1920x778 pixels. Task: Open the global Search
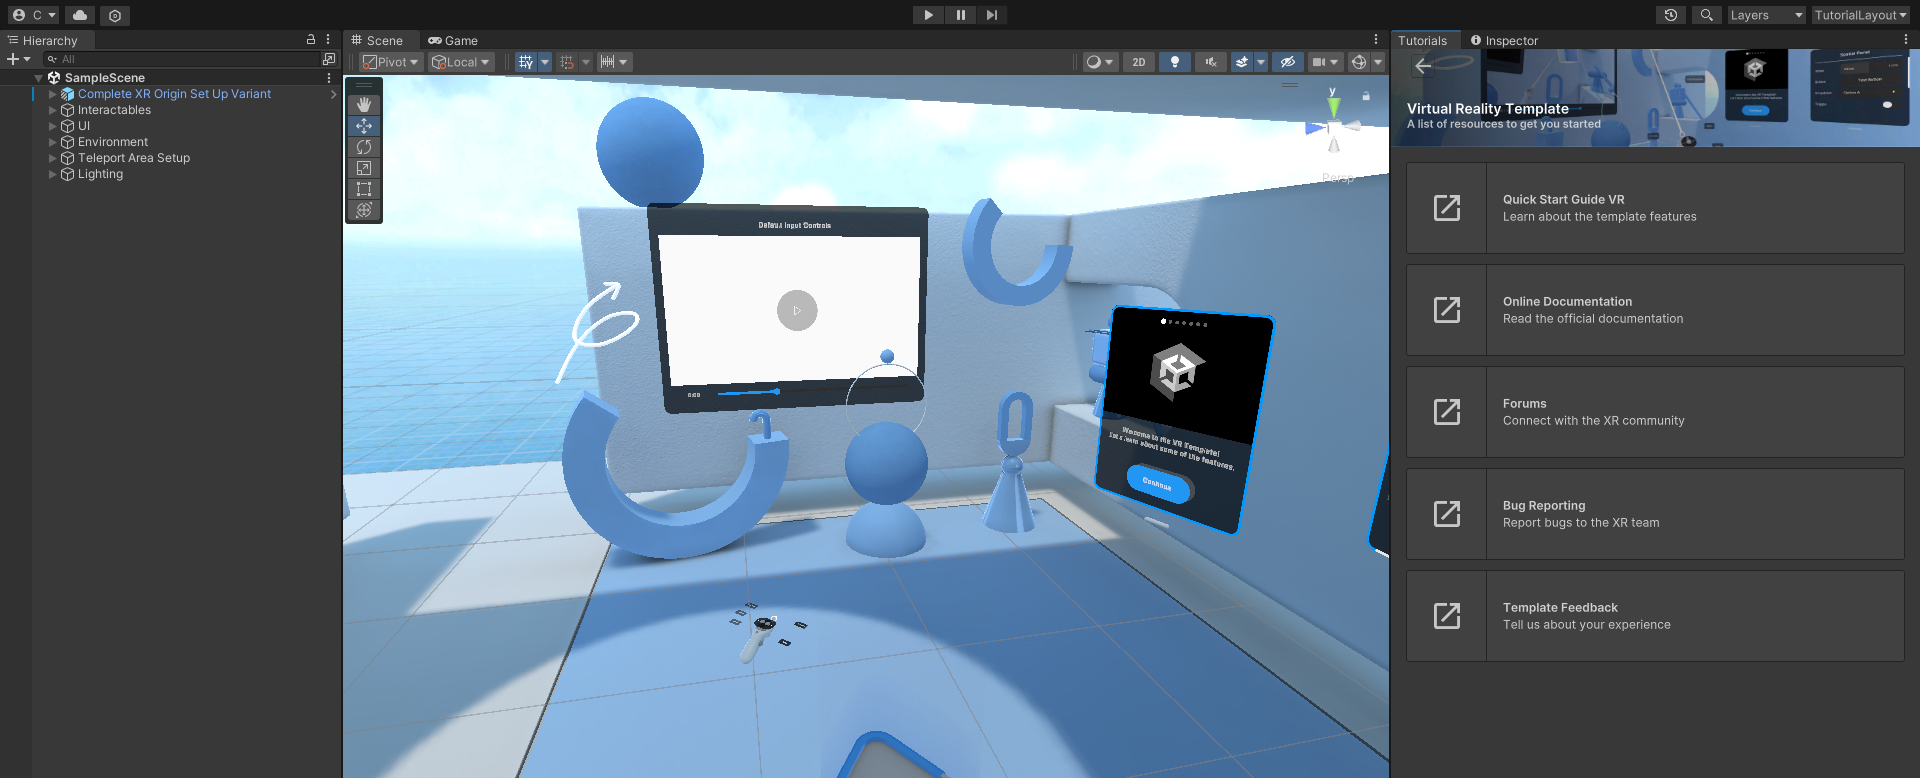(1706, 15)
